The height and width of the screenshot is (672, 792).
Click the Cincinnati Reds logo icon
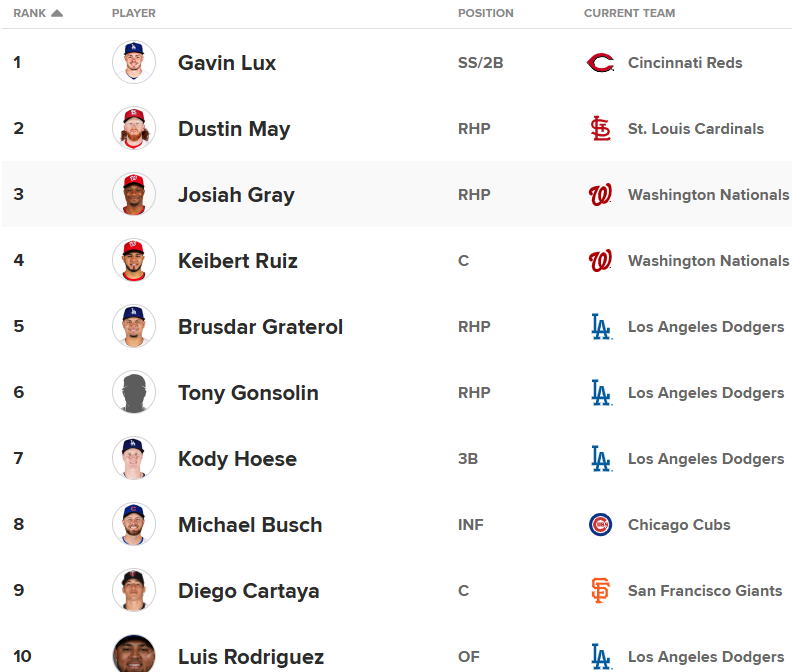(600, 63)
